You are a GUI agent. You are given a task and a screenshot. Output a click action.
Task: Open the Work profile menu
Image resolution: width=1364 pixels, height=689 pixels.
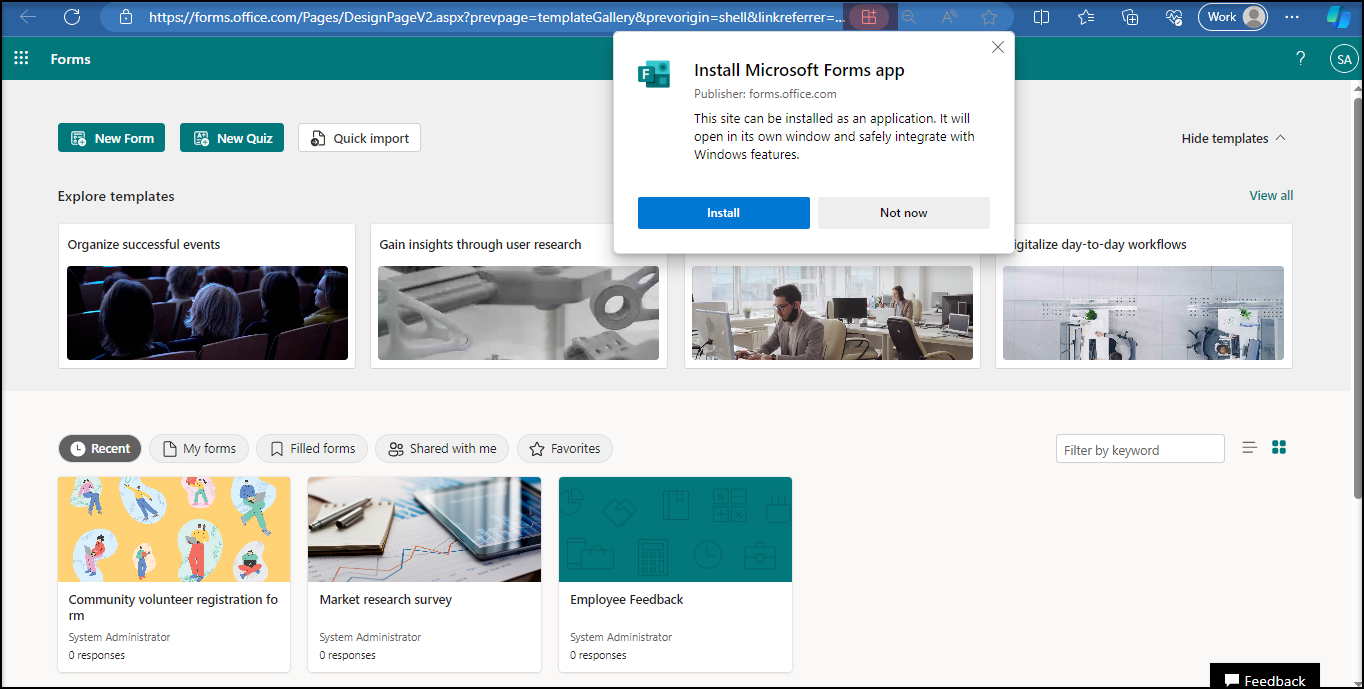(x=1234, y=17)
